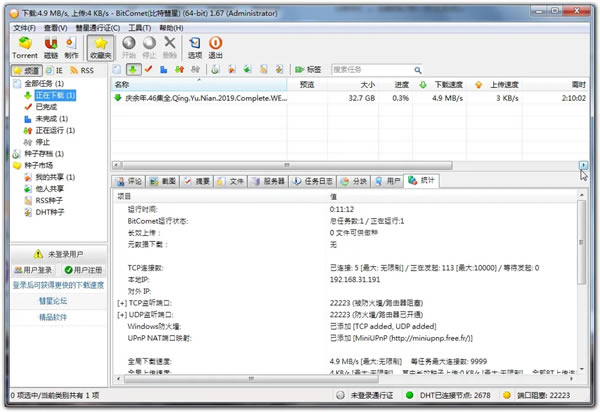
Task: Click the 退出 exit toolbar button
Action: (x=215, y=47)
